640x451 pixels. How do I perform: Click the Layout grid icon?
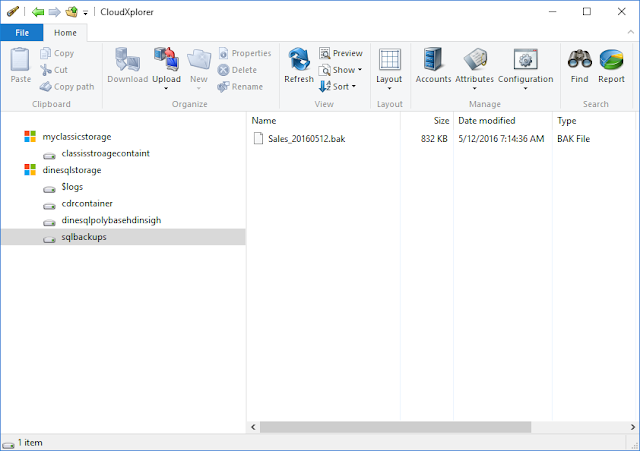tap(389, 60)
